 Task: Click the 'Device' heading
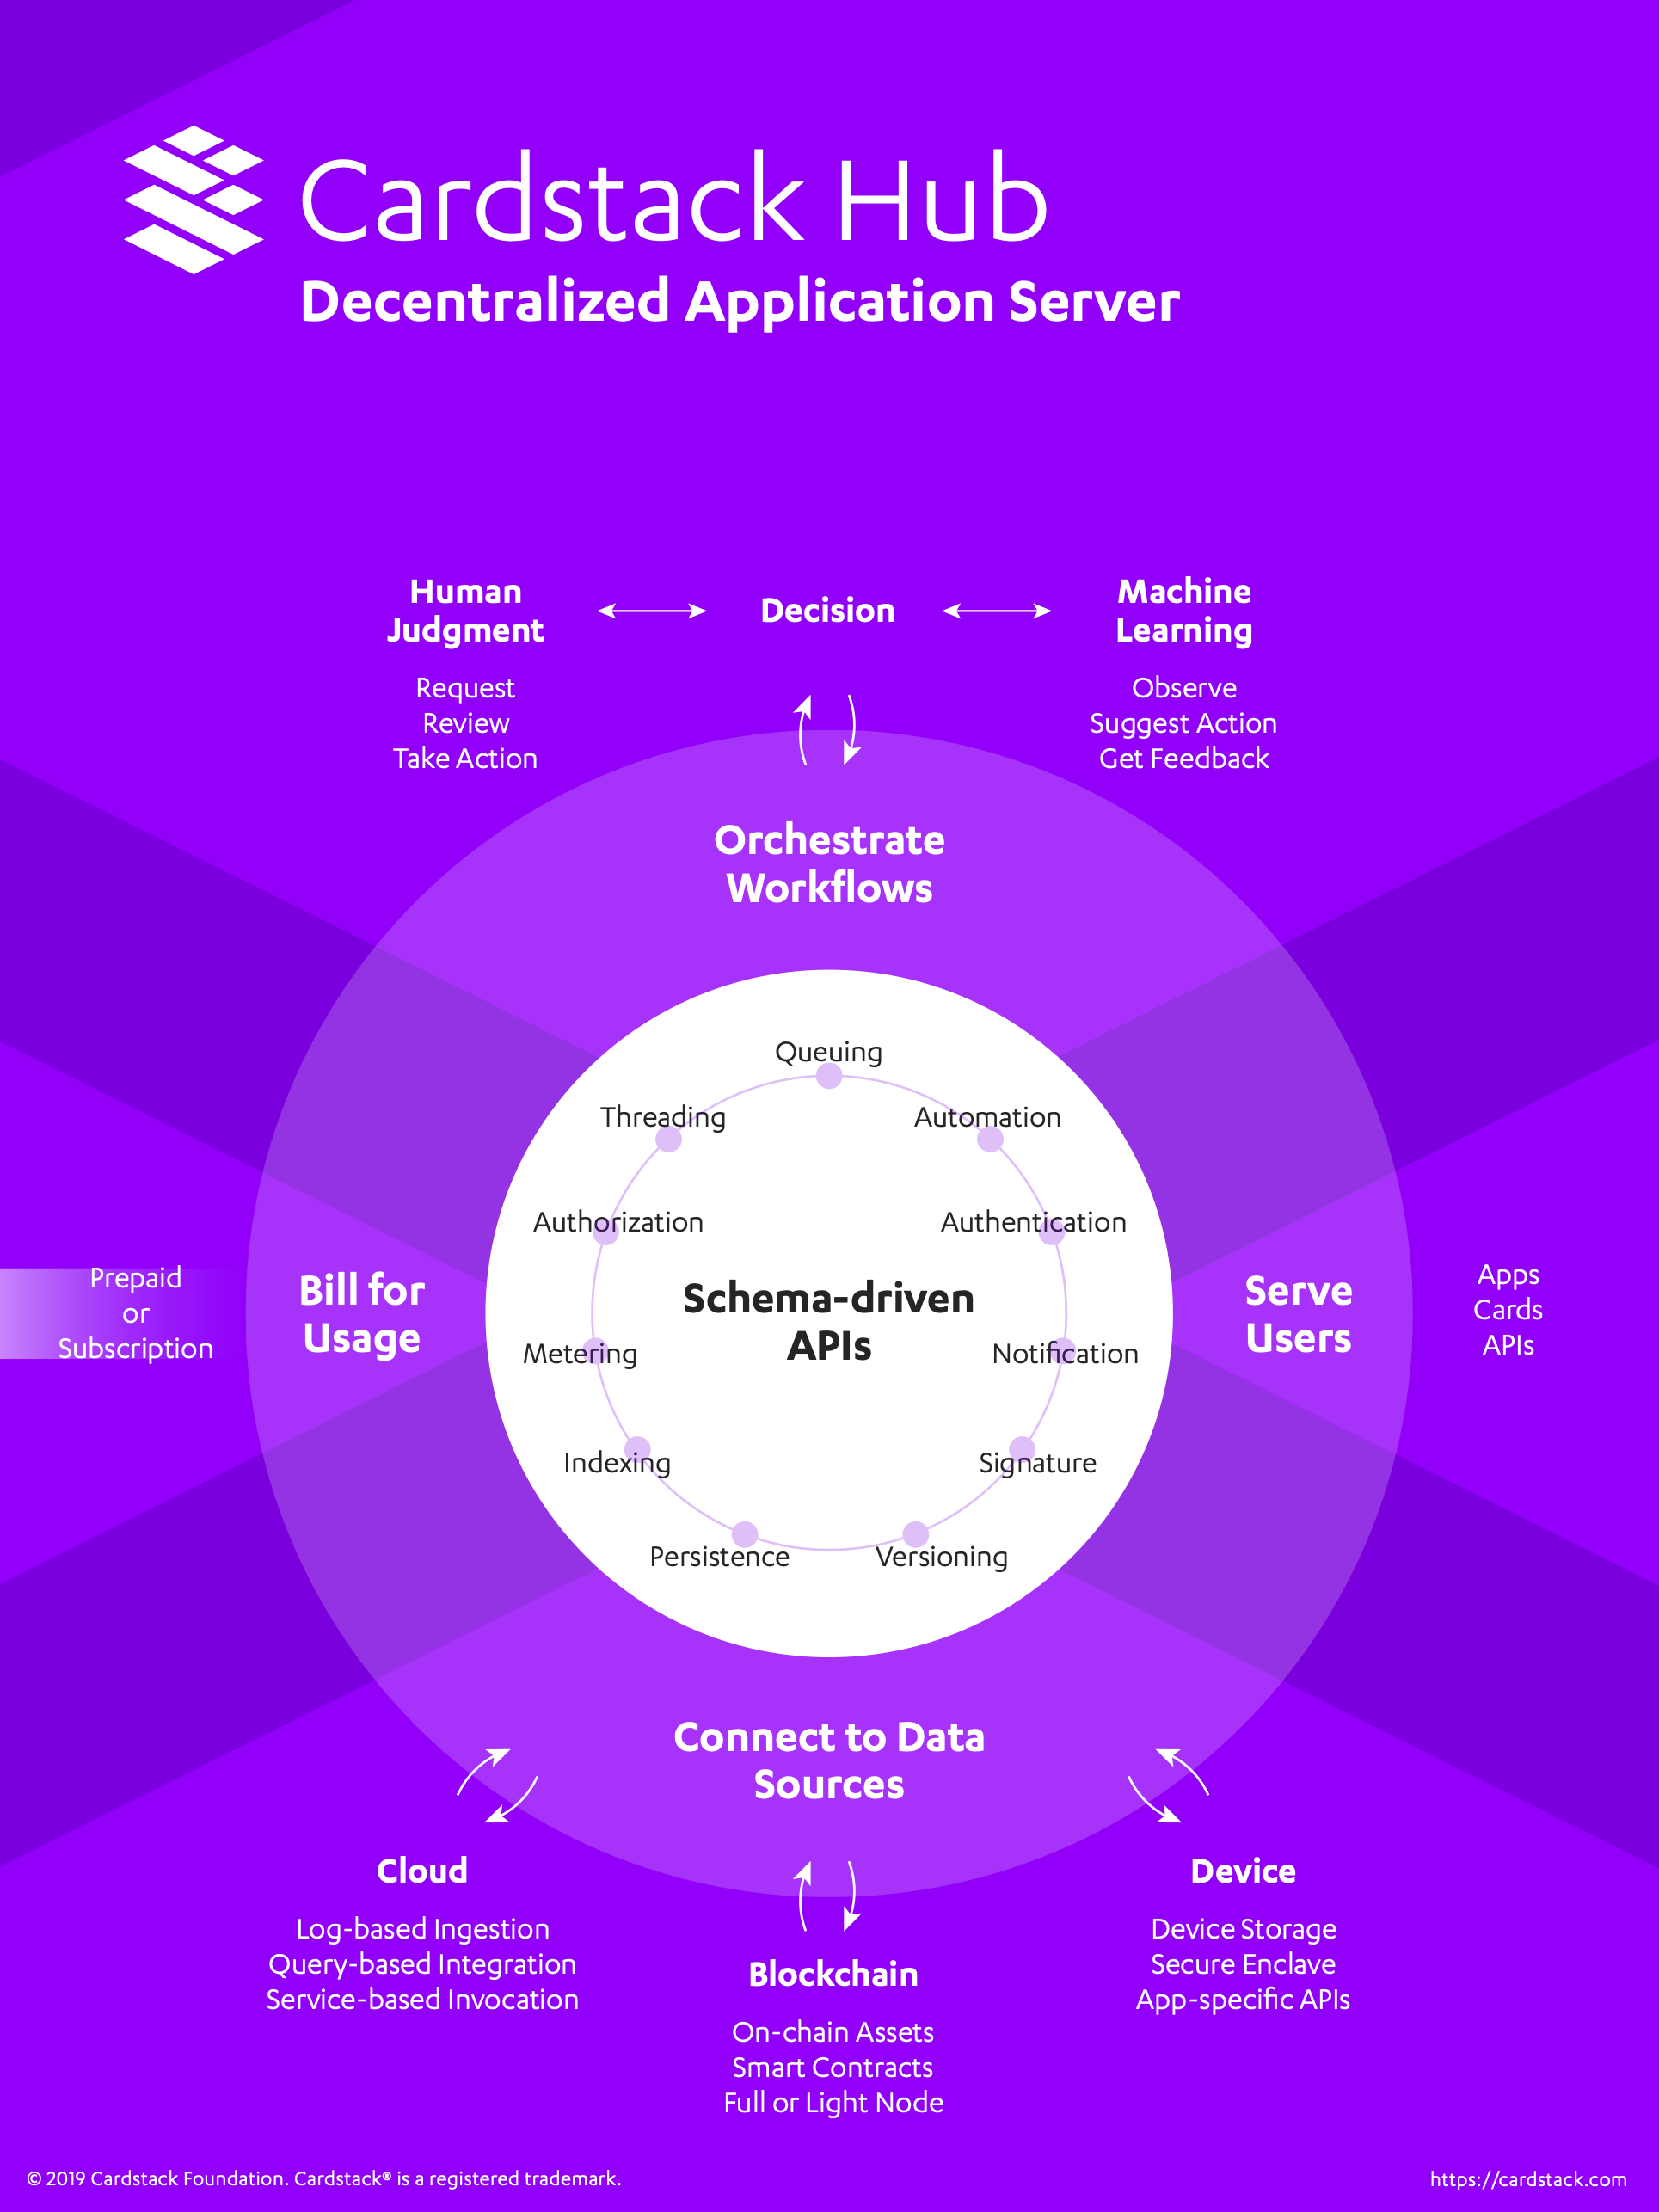tap(1243, 1871)
